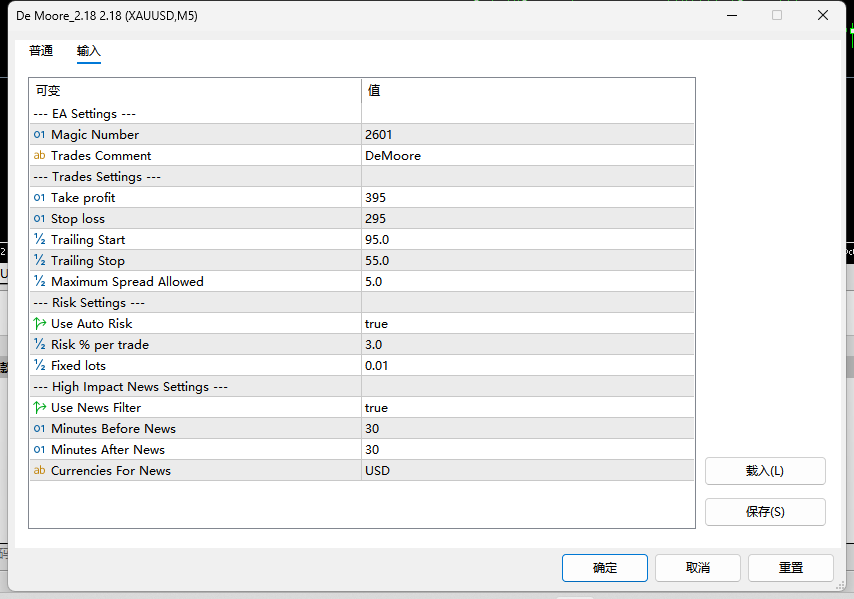Click the fraction icon beside Maximum Spread Allowed
Screen dimensions: 854x599
(39, 282)
